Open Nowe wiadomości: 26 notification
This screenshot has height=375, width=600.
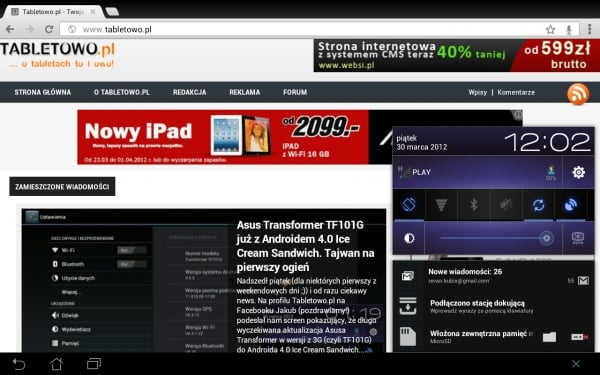[x=493, y=276]
